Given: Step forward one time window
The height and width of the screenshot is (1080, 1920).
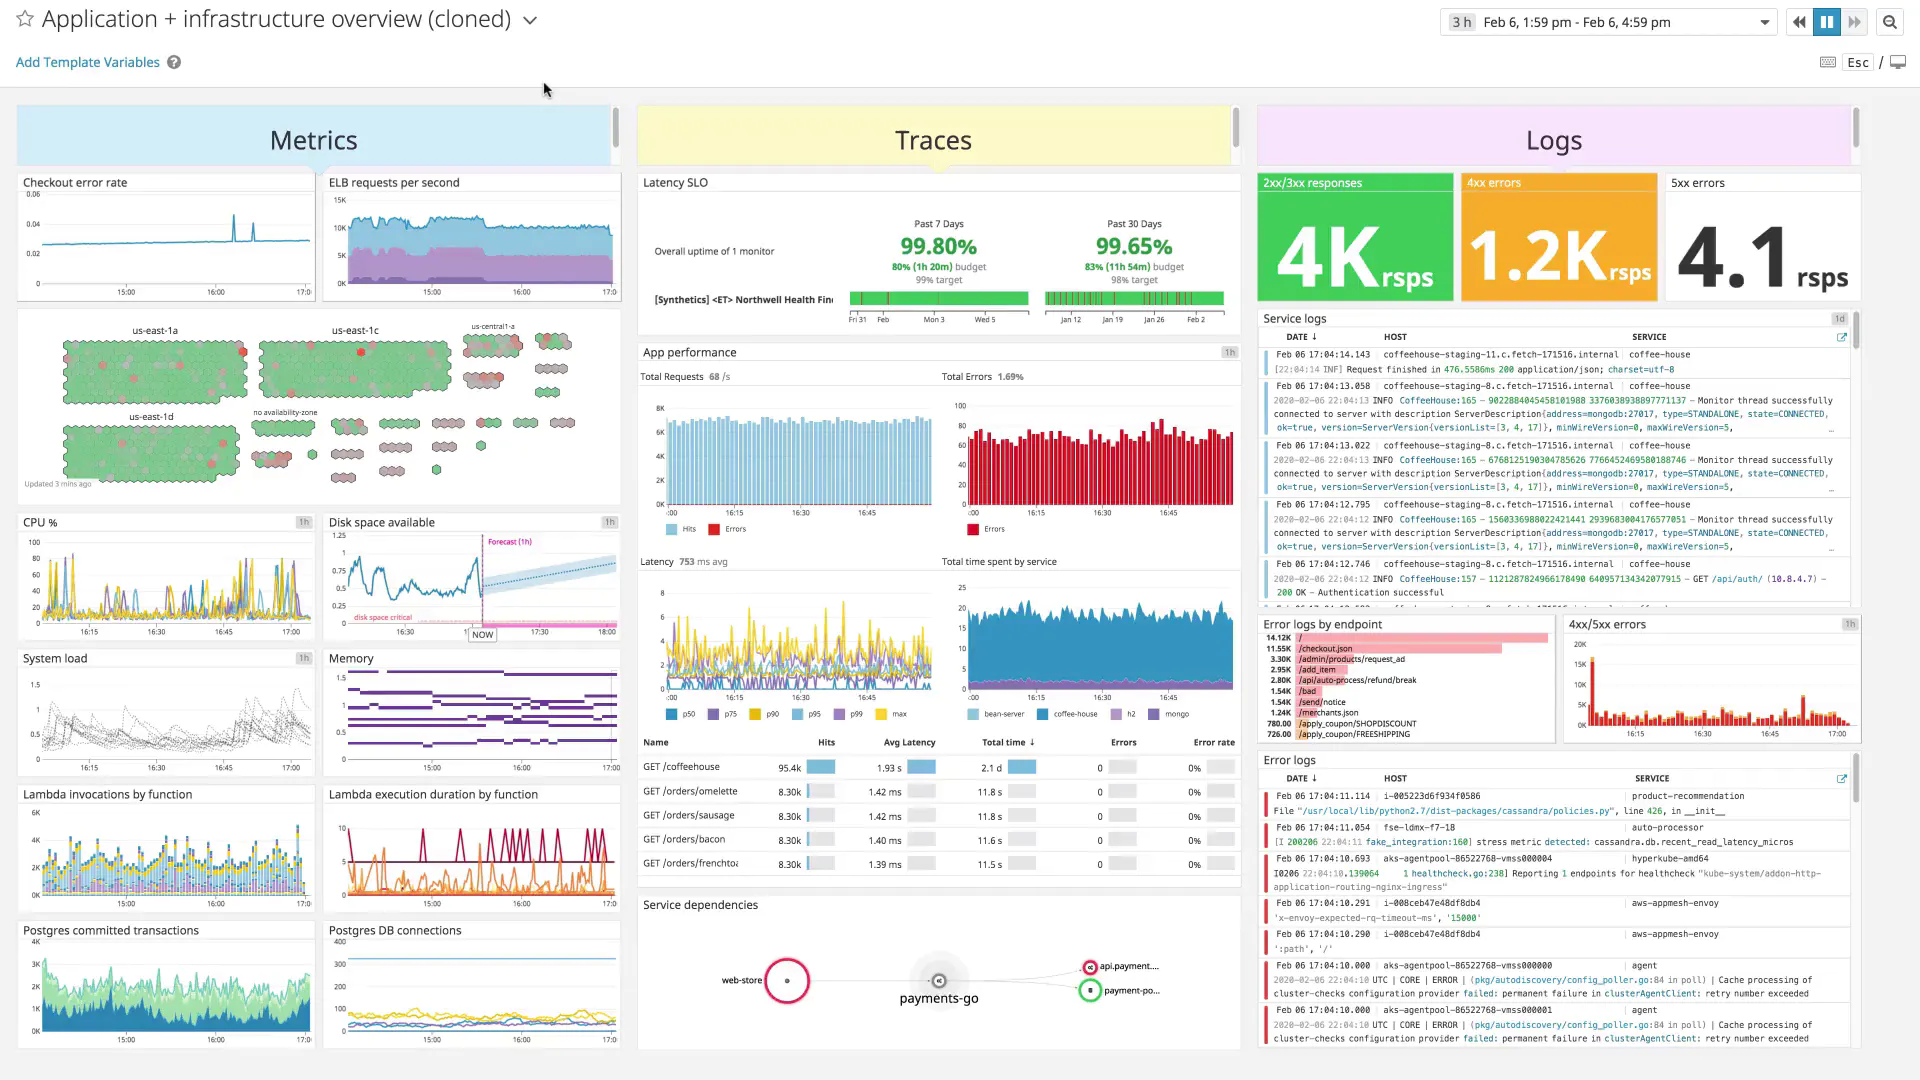Looking at the screenshot, I should [x=1854, y=22].
